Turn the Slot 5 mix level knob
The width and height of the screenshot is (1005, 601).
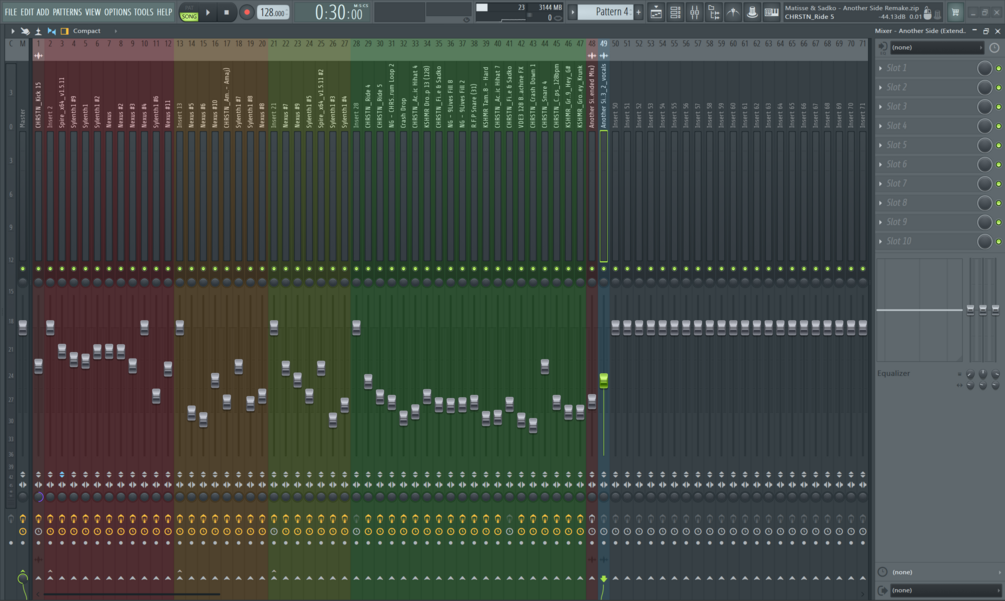click(x=984, y=145)
